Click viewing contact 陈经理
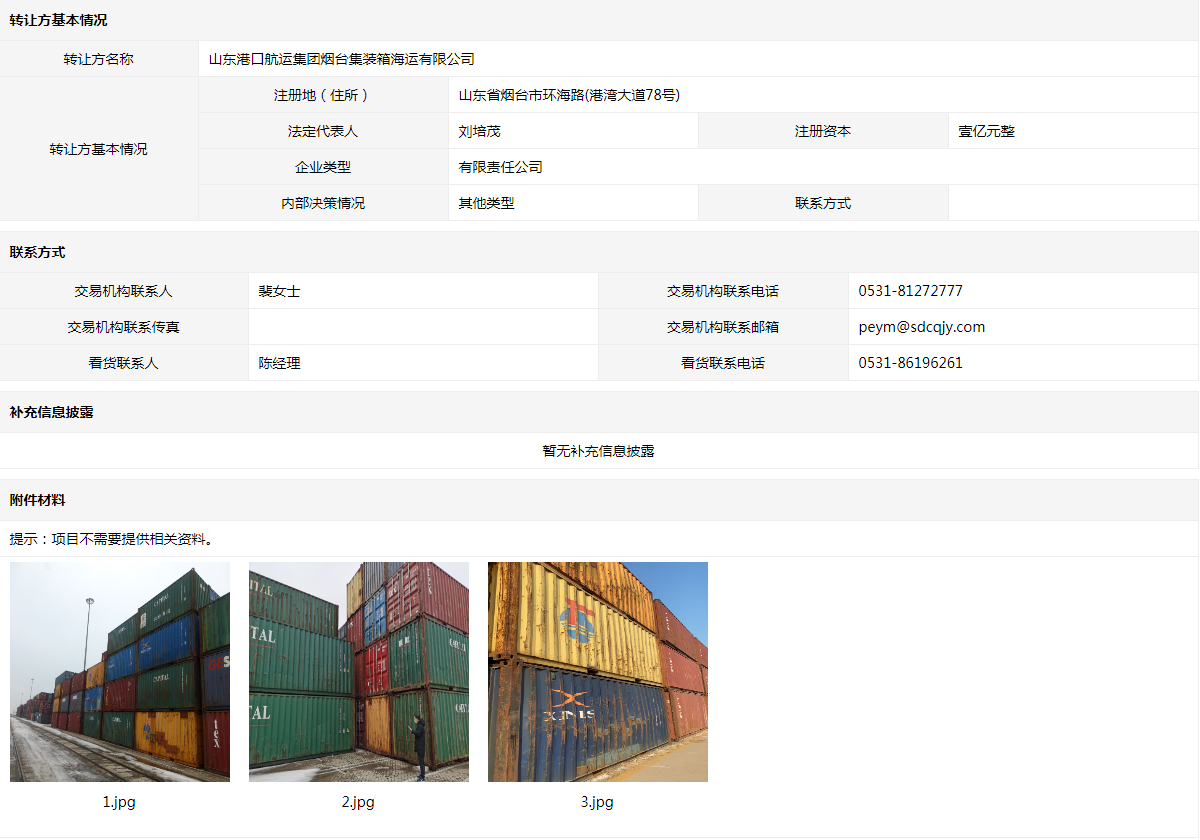 [x=280, y=363]
